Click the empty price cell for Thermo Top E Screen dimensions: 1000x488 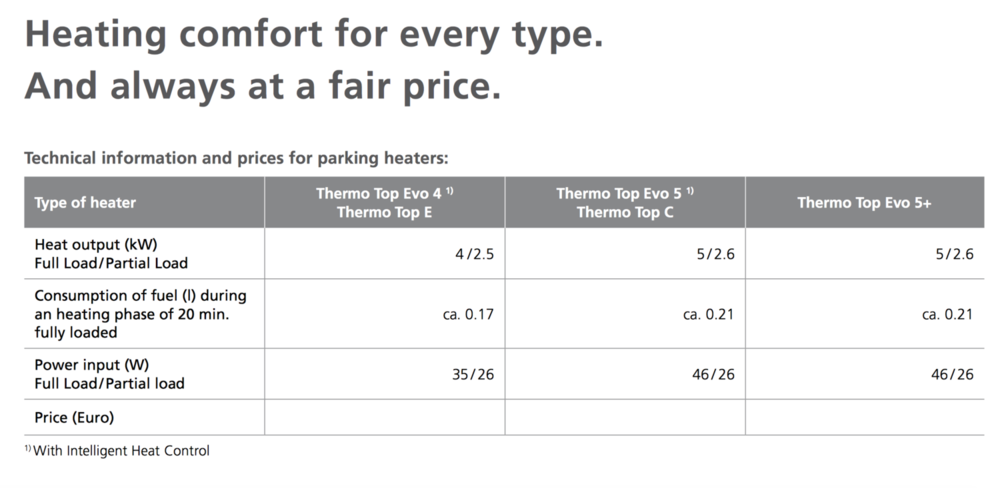[x=385, y=417]
